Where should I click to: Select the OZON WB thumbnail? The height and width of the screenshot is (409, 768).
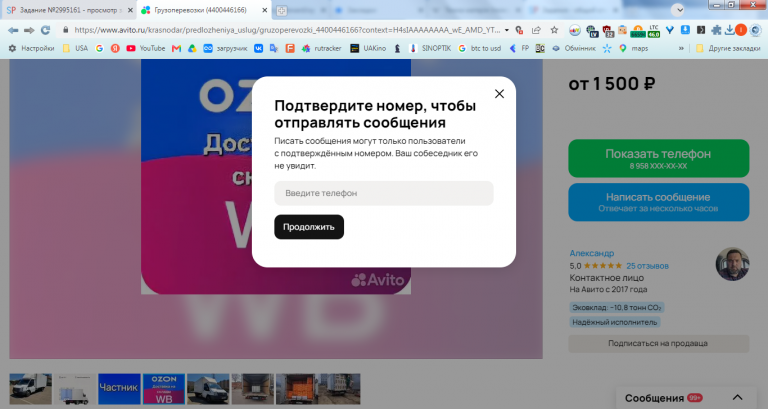point(164,389)
